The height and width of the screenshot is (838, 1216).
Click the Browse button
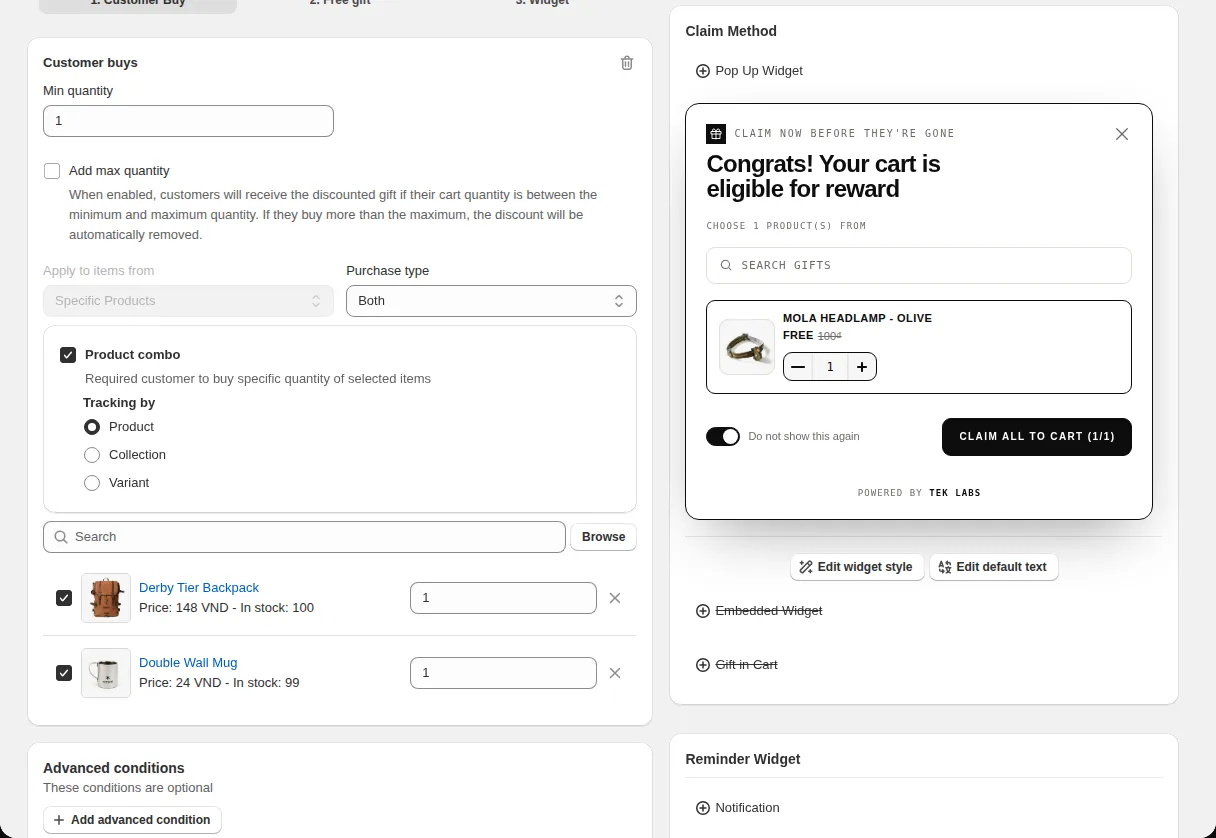603,537
